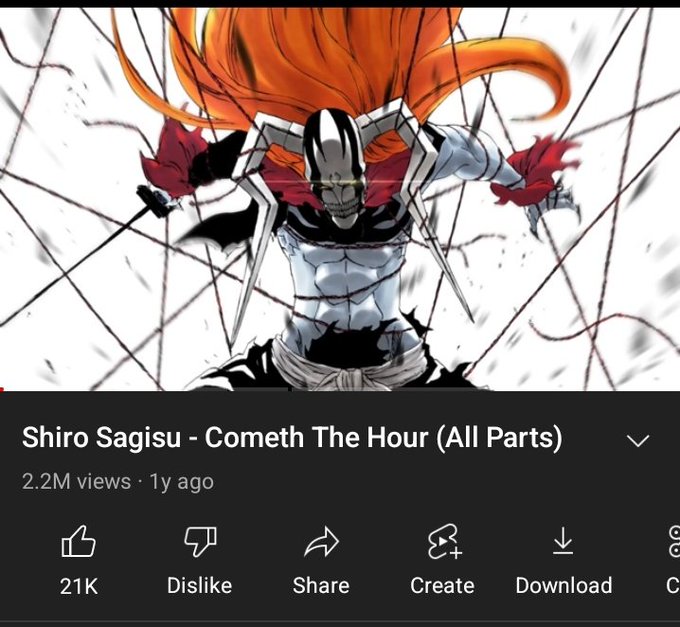Tap the Download arrow icon
Screen dimensions: 680x627
tap(563, 541)
